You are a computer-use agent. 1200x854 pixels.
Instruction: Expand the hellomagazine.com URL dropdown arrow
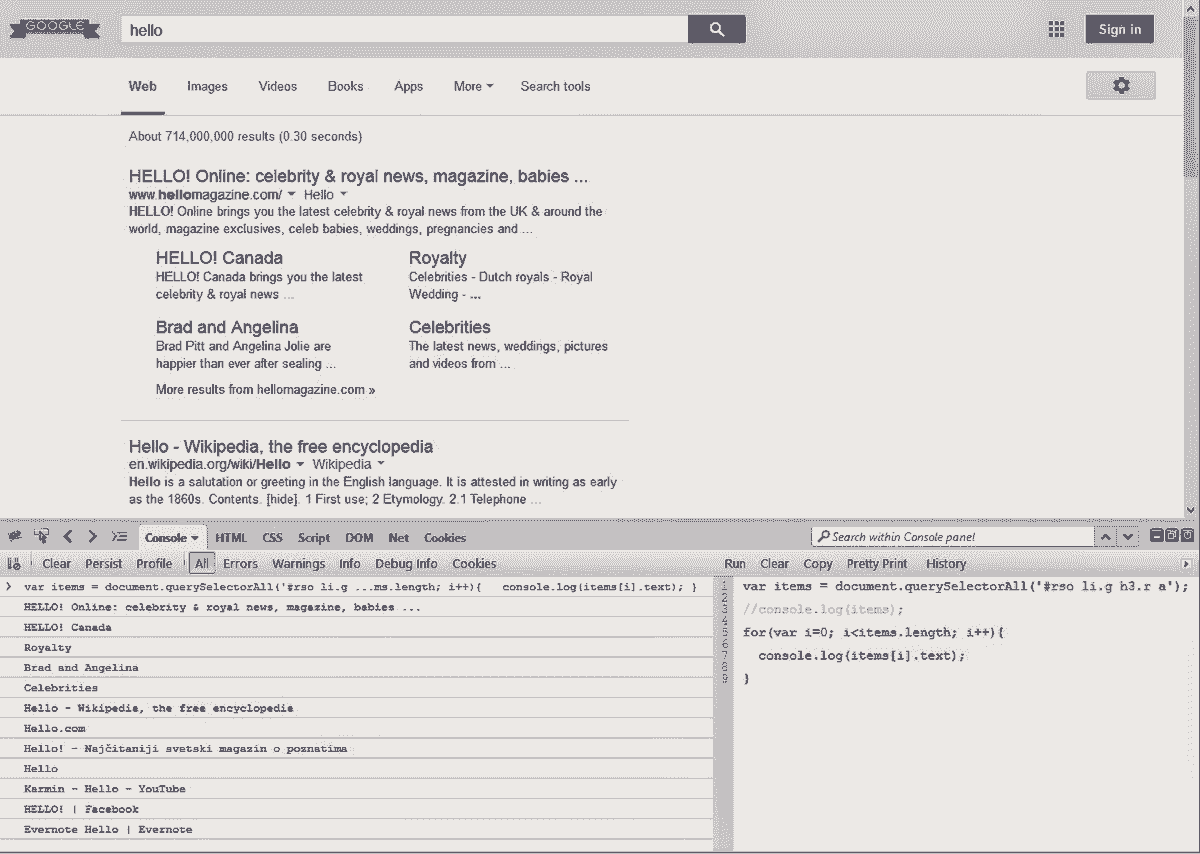pos(291,194)
